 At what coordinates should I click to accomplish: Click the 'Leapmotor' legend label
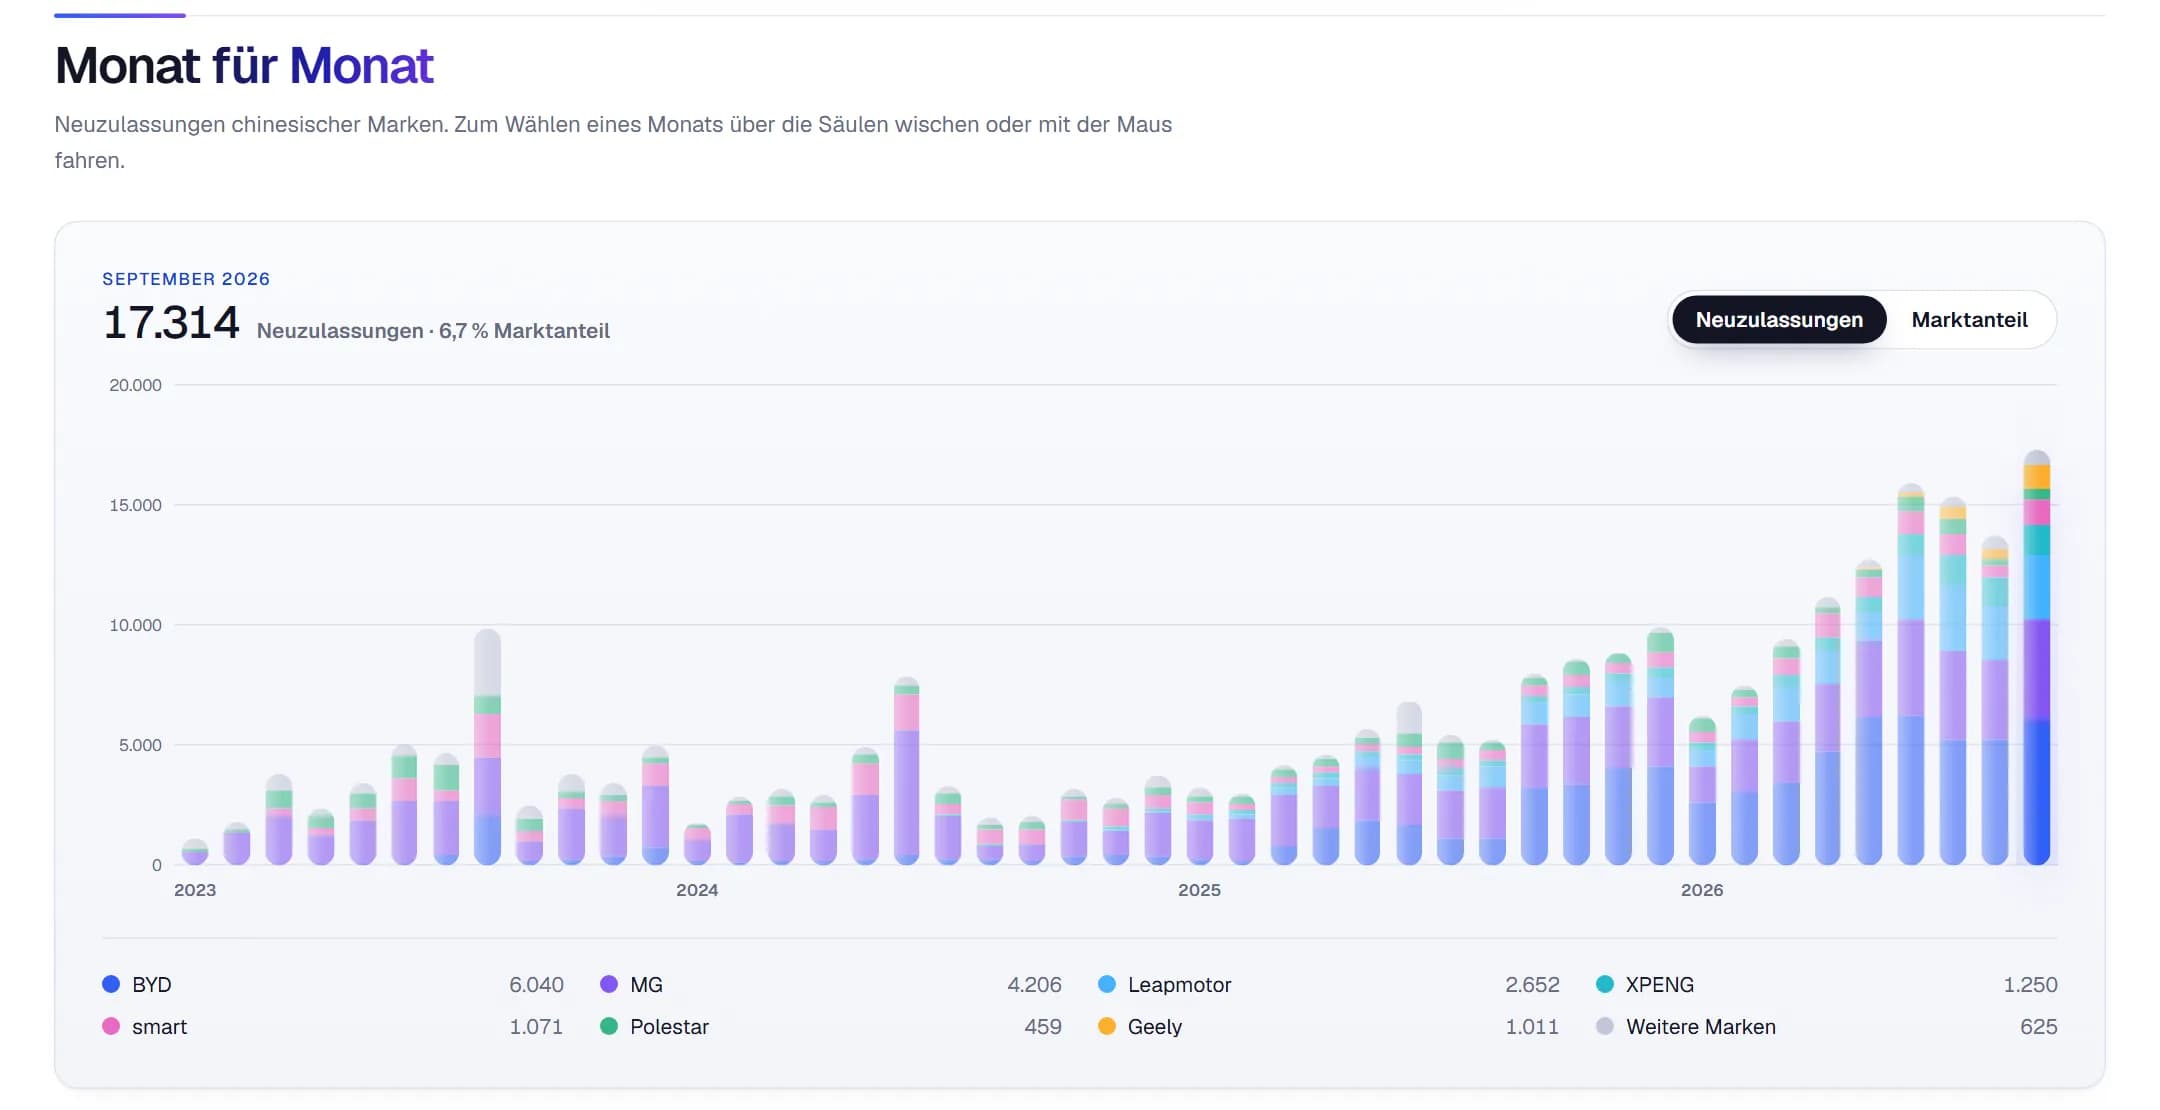[1180, 984]
